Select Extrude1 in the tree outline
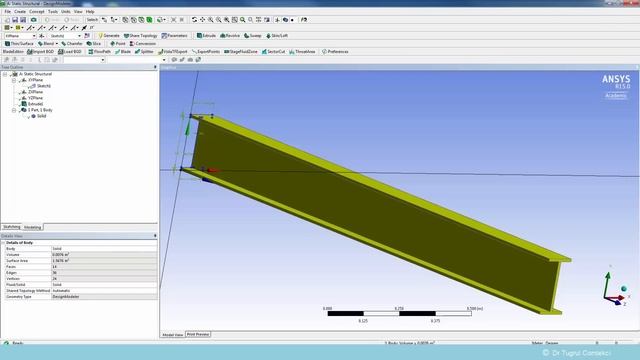 pos(36,104)
